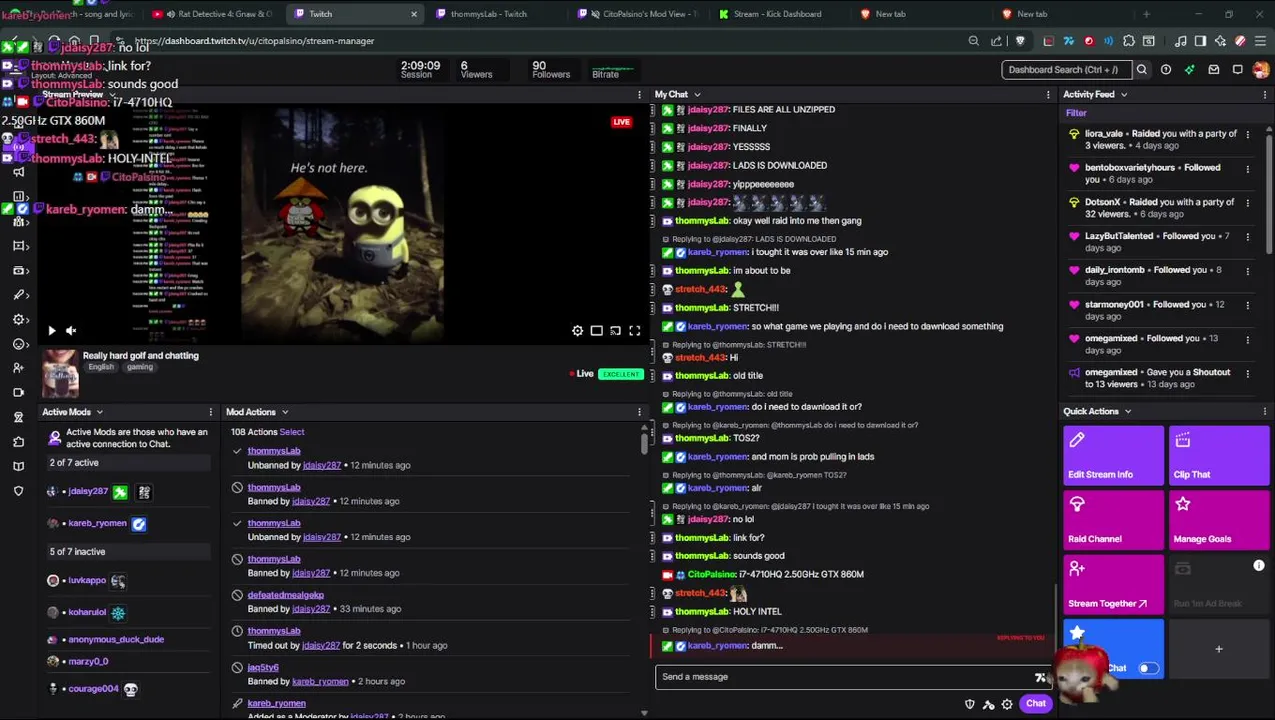Image resolution: width=1275 pixels, height=720 pixels.
Task: Click luvkappo in inactive mods list
Action: coord(87,580)
